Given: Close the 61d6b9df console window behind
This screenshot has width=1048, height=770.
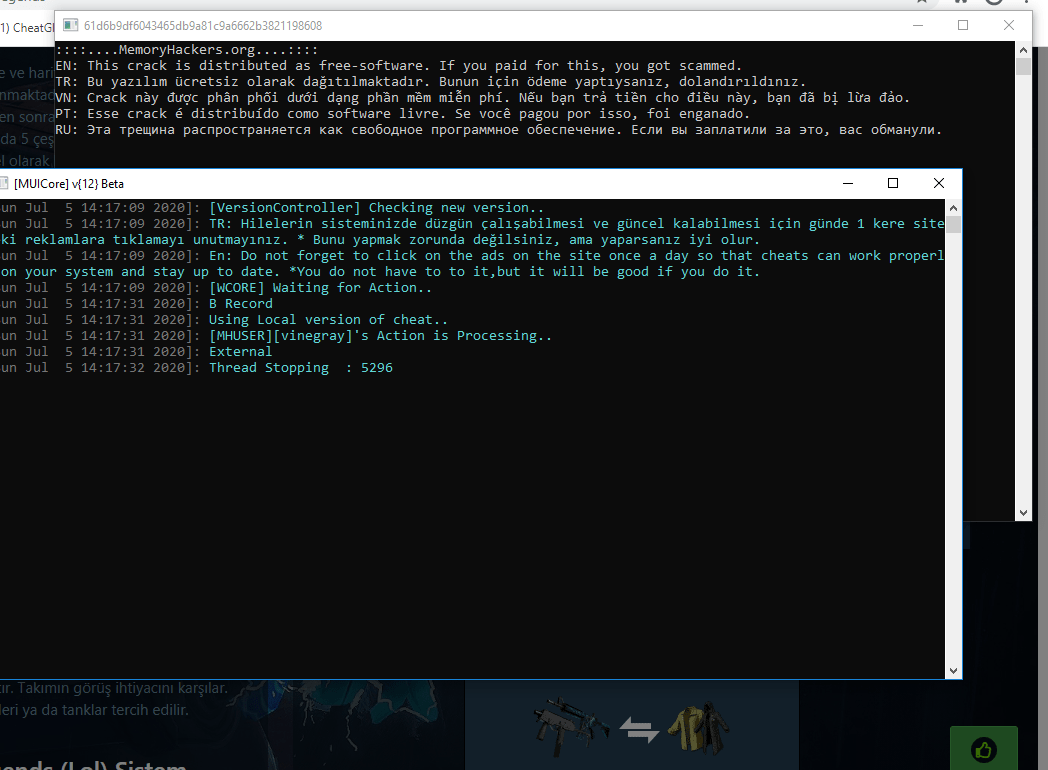Looking at the screenshot, I should (1009, 25).
